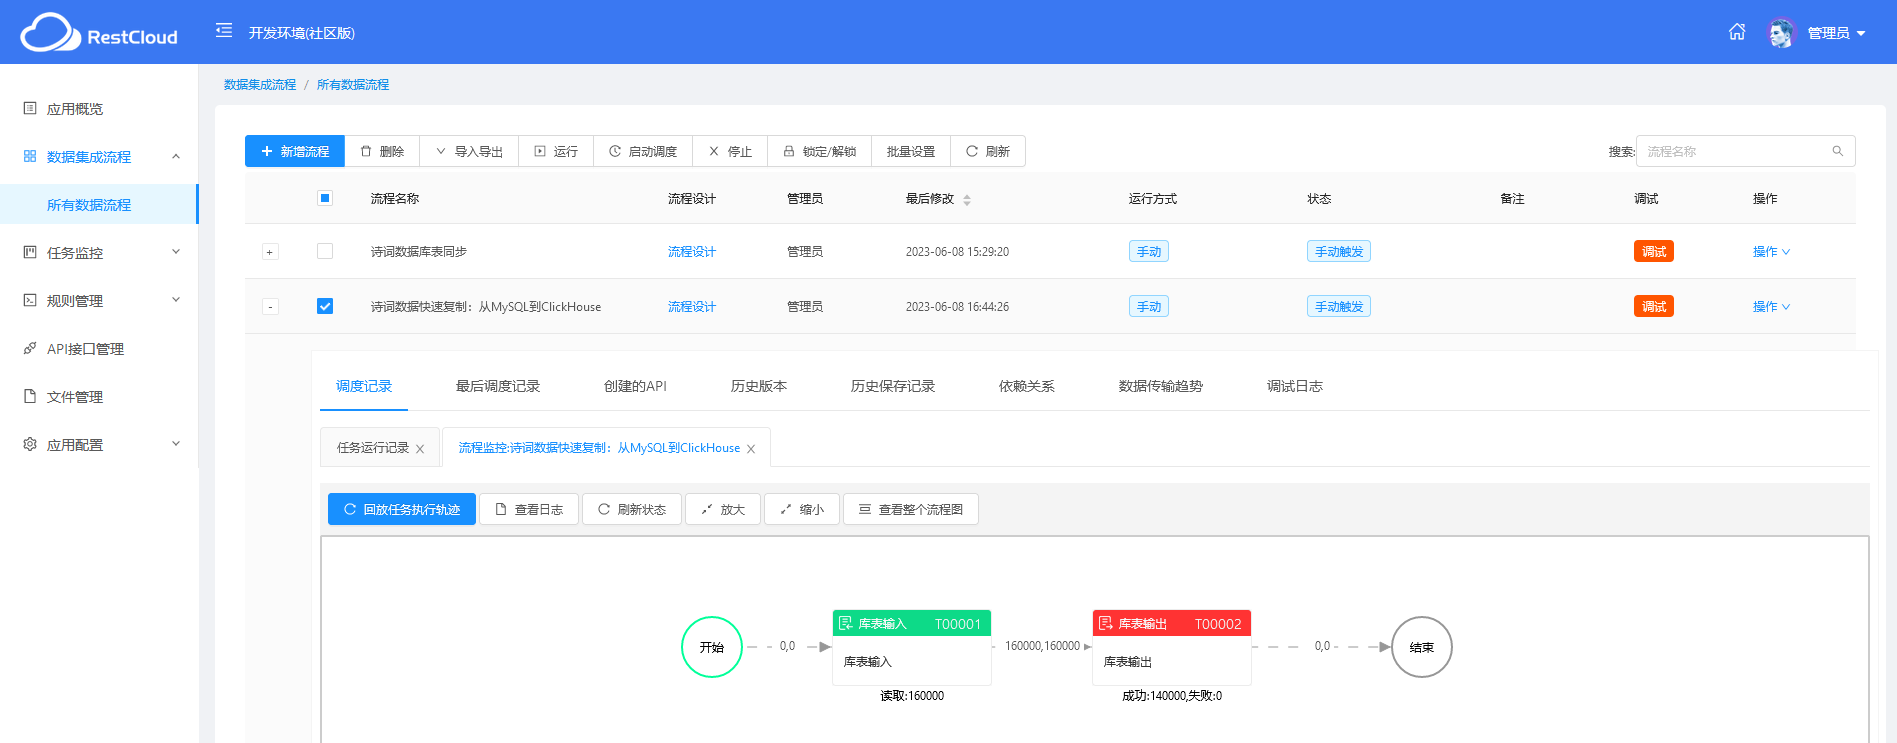Uncheck the MySQL到ClickHouse row checkbox
This screenshot has width=1897, height=743.
[325, 306]
